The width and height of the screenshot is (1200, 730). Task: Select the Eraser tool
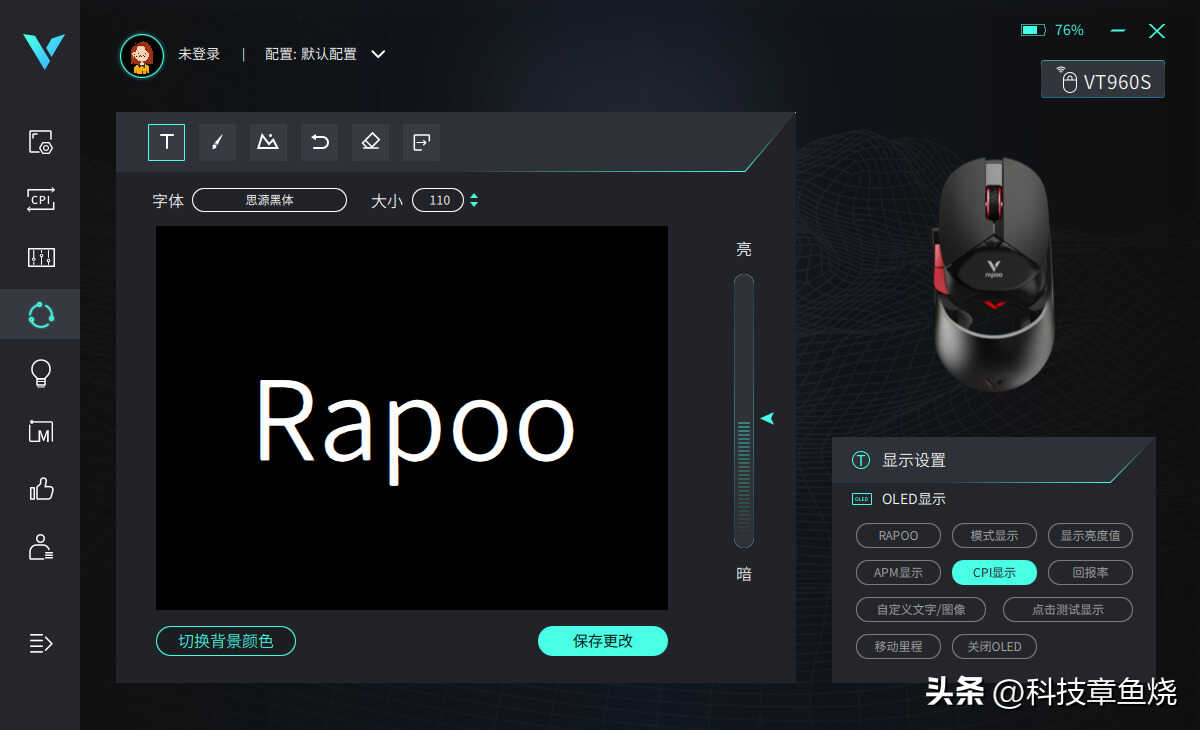pyautogui.click(x=370, y=142)
